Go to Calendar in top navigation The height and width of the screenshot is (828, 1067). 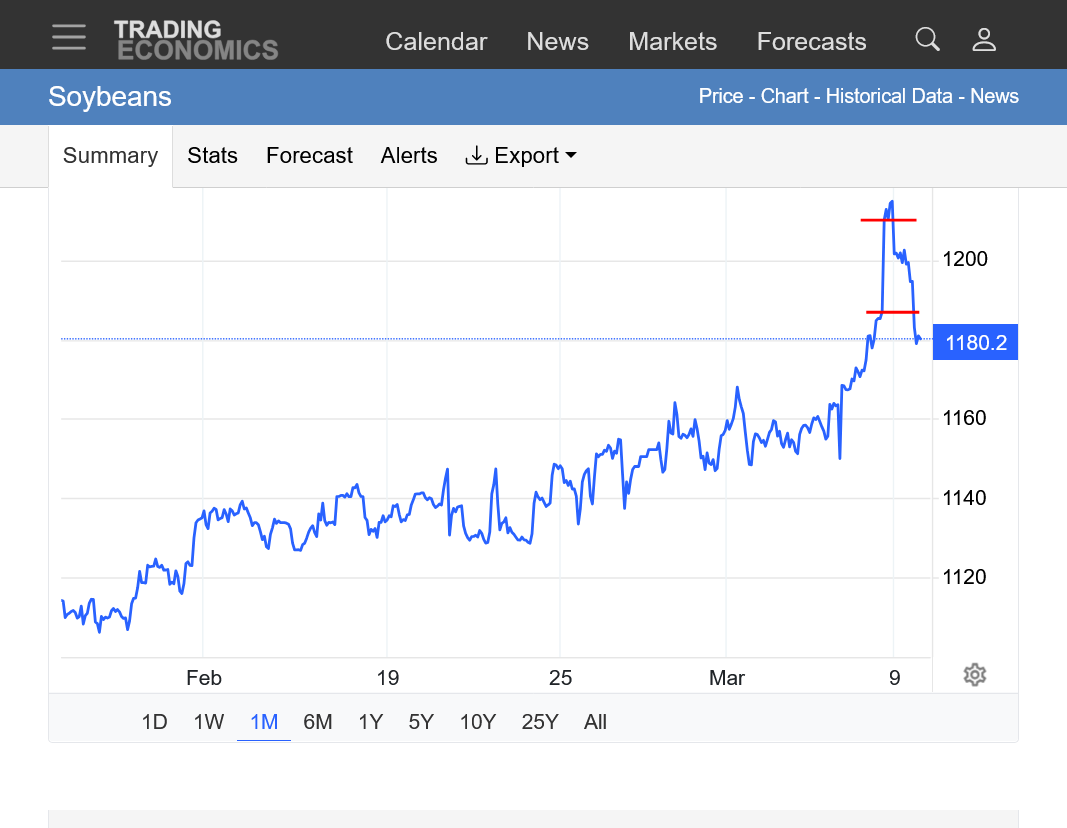point(436,42)
